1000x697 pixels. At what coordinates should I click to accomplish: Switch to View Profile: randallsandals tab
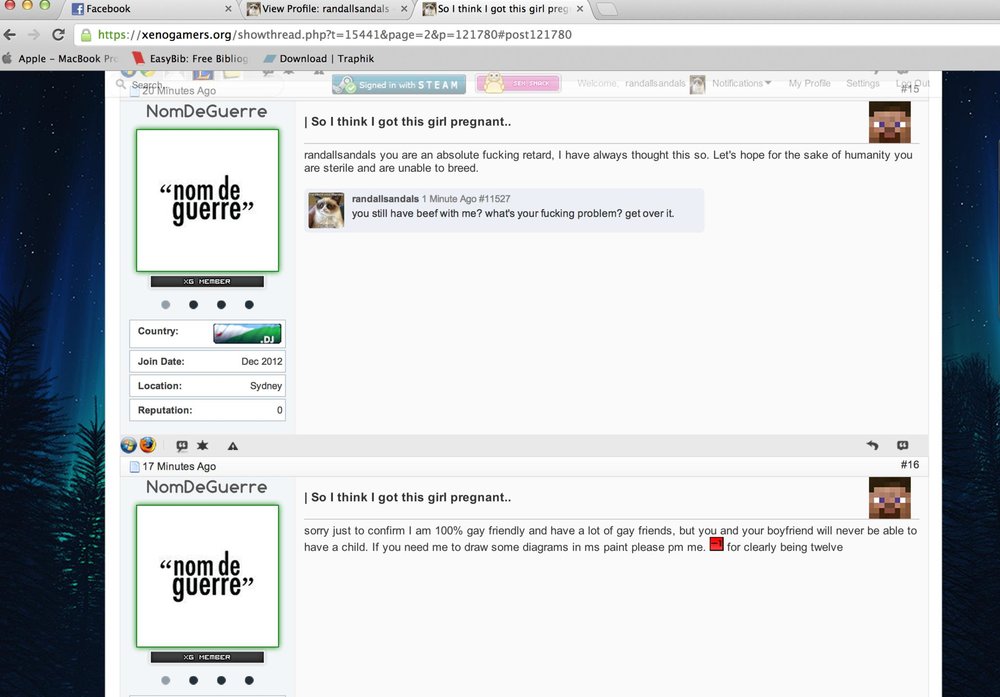coord(326,9)
